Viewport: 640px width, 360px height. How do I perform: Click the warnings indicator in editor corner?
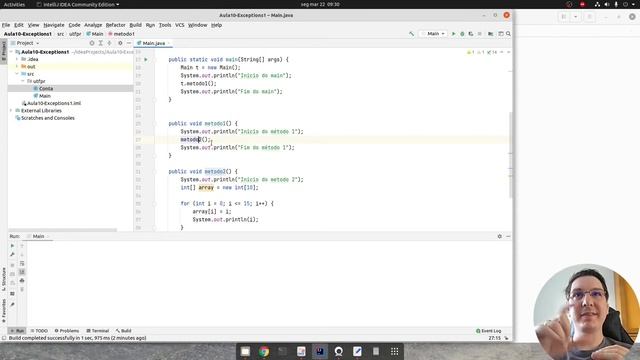[482, 52]
